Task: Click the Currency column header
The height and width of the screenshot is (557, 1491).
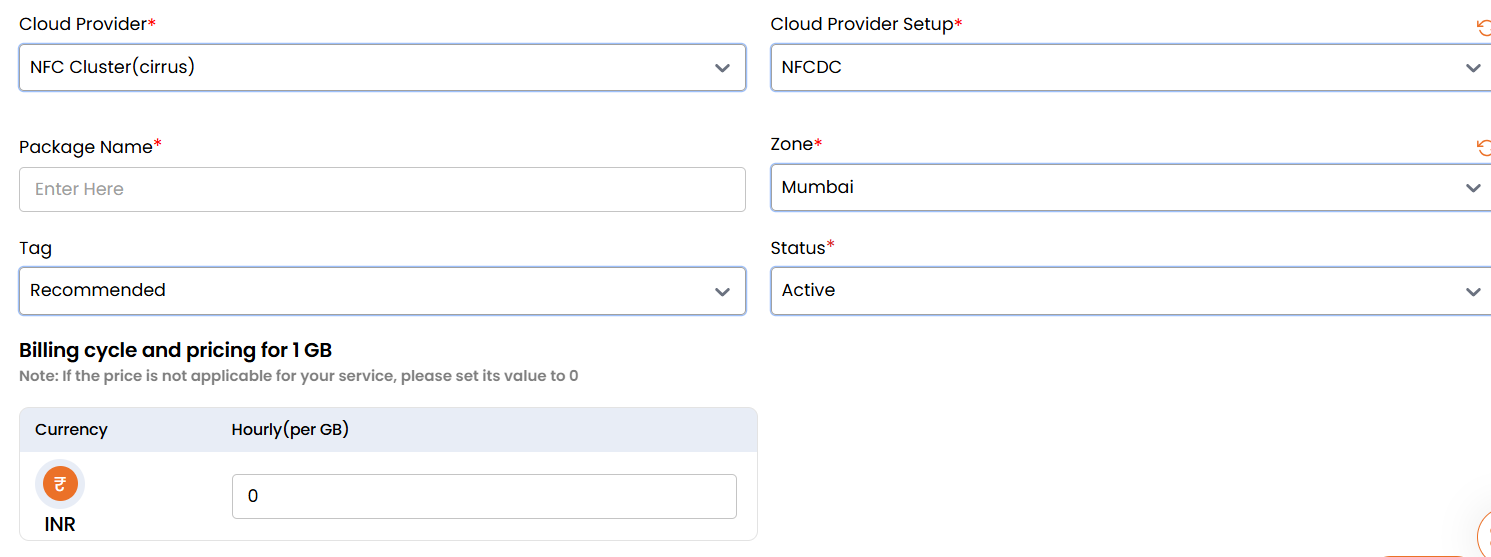Action: [71, 430]
